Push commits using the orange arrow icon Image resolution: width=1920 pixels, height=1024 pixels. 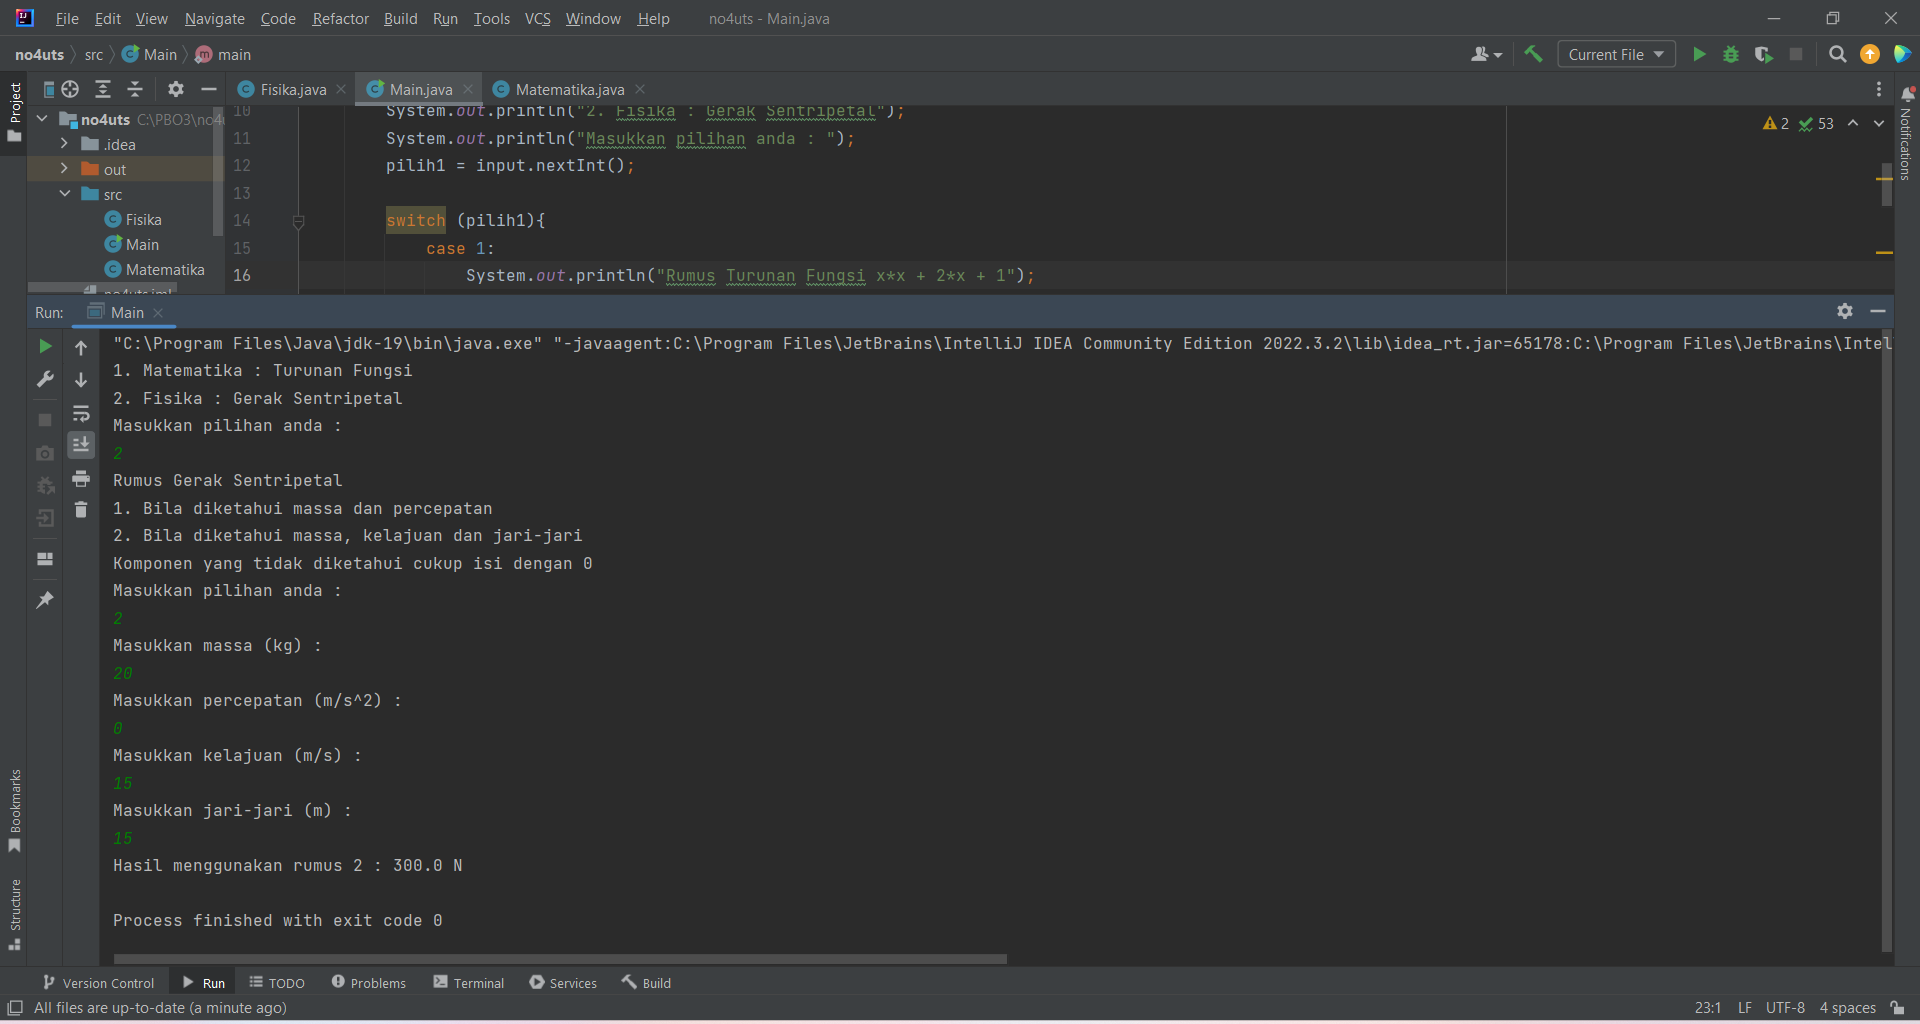(1869, 54)
